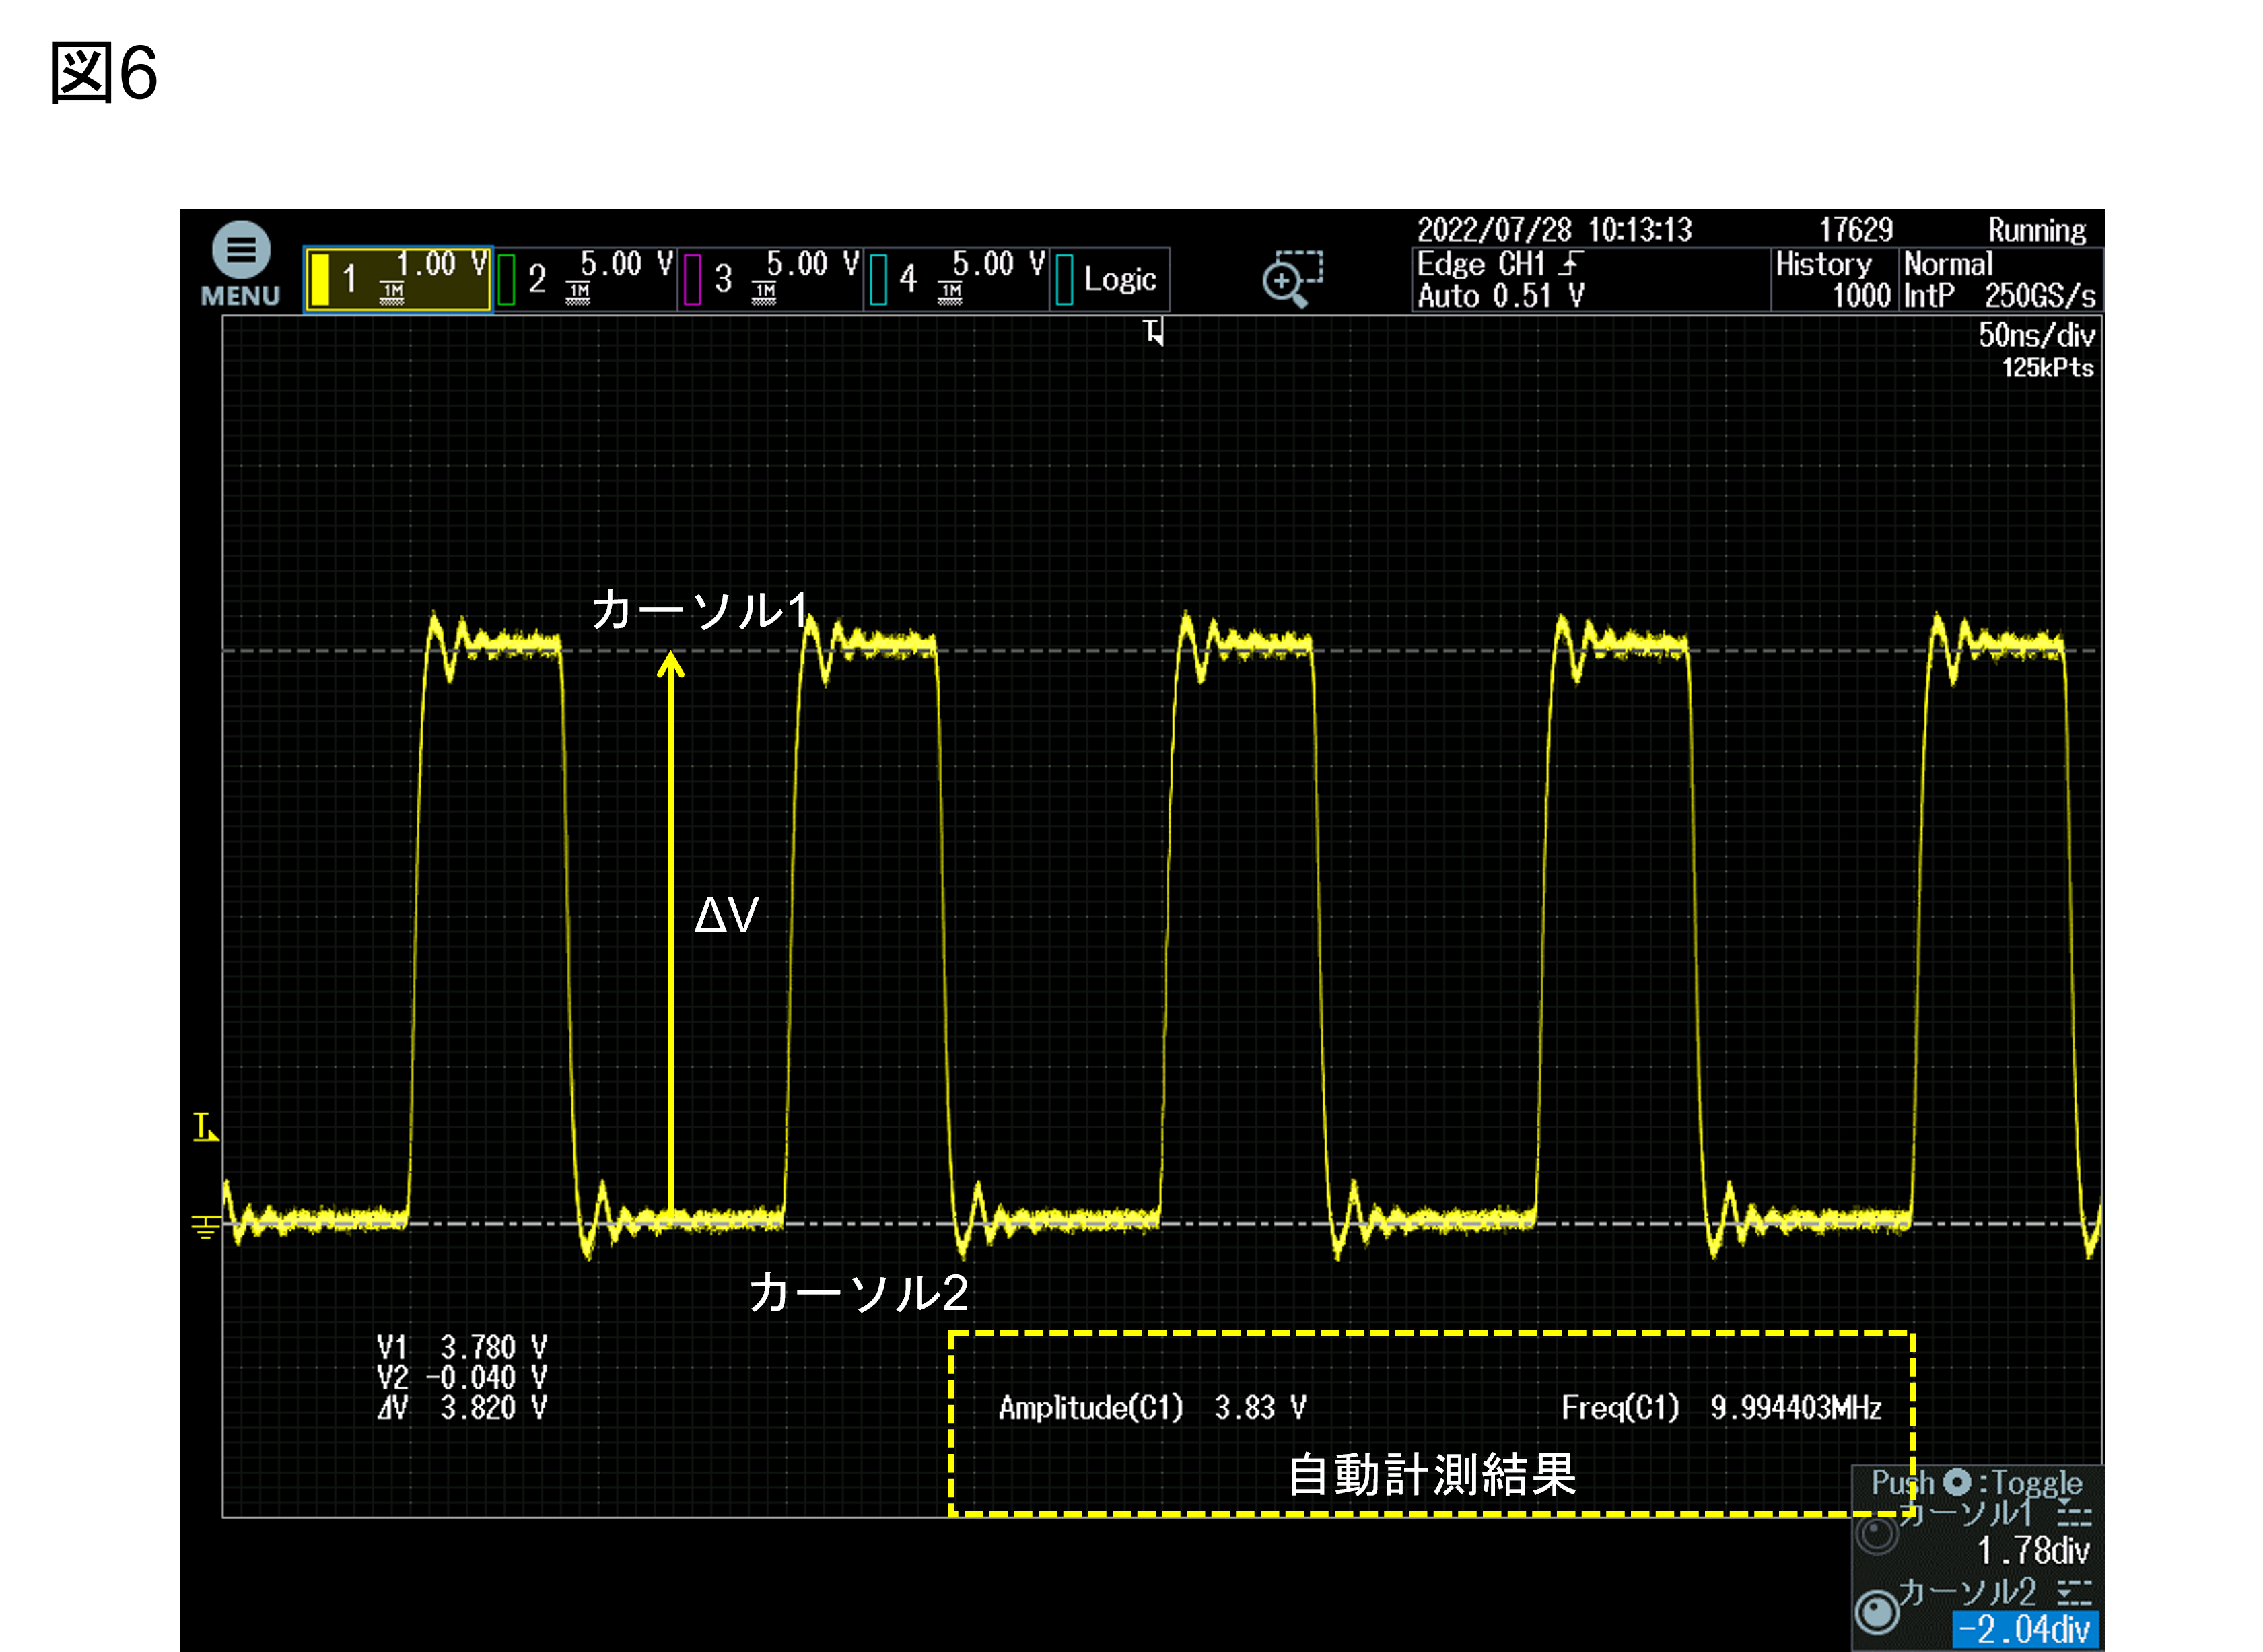Screen dimensions: 2263x1652
Task: Select the V2 -0.040 V cursor readout
Action: 462,1377
